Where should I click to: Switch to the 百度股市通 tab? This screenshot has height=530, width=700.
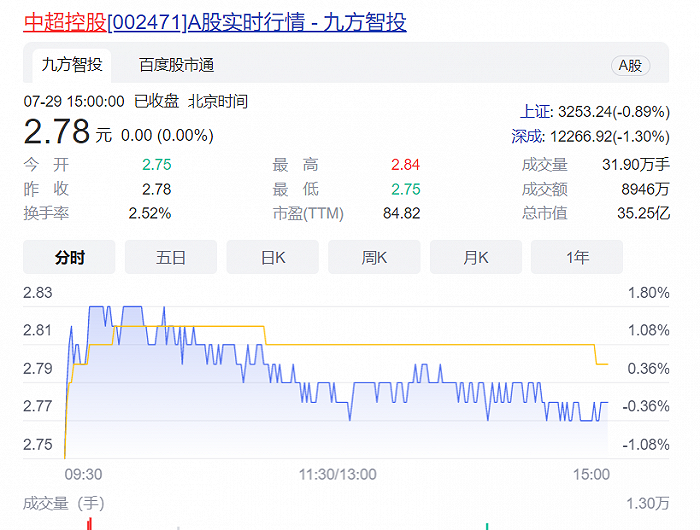click(176, 65)
